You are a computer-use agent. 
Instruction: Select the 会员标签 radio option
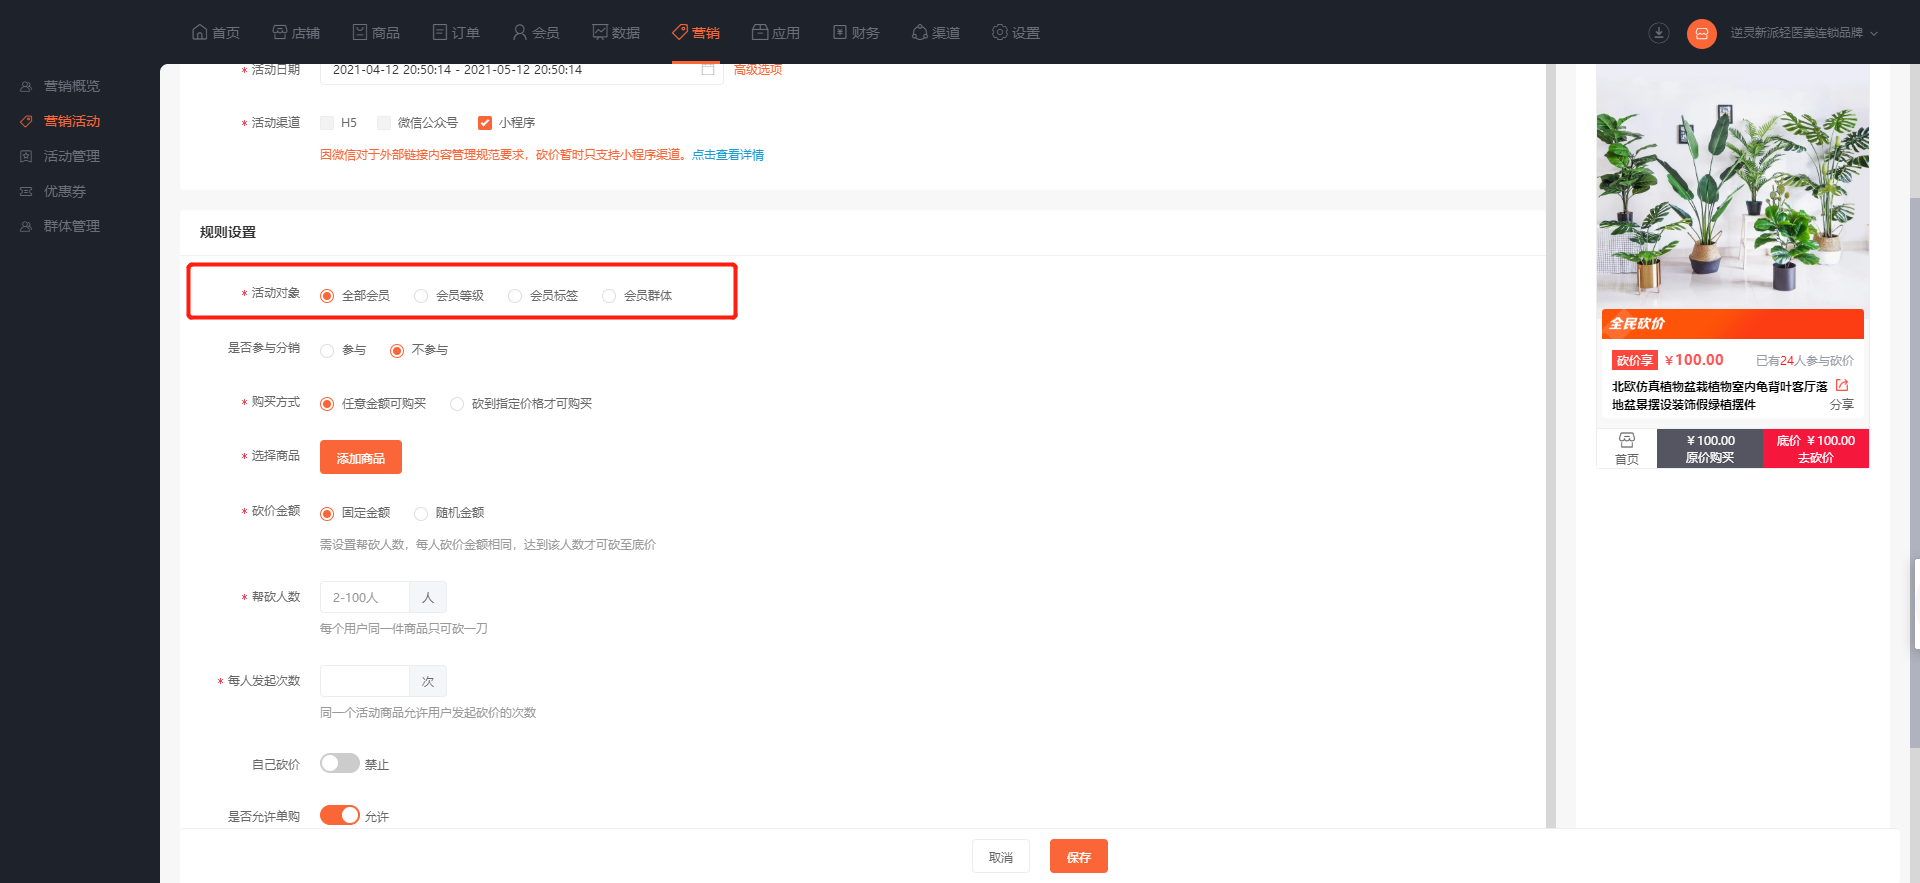515,296
